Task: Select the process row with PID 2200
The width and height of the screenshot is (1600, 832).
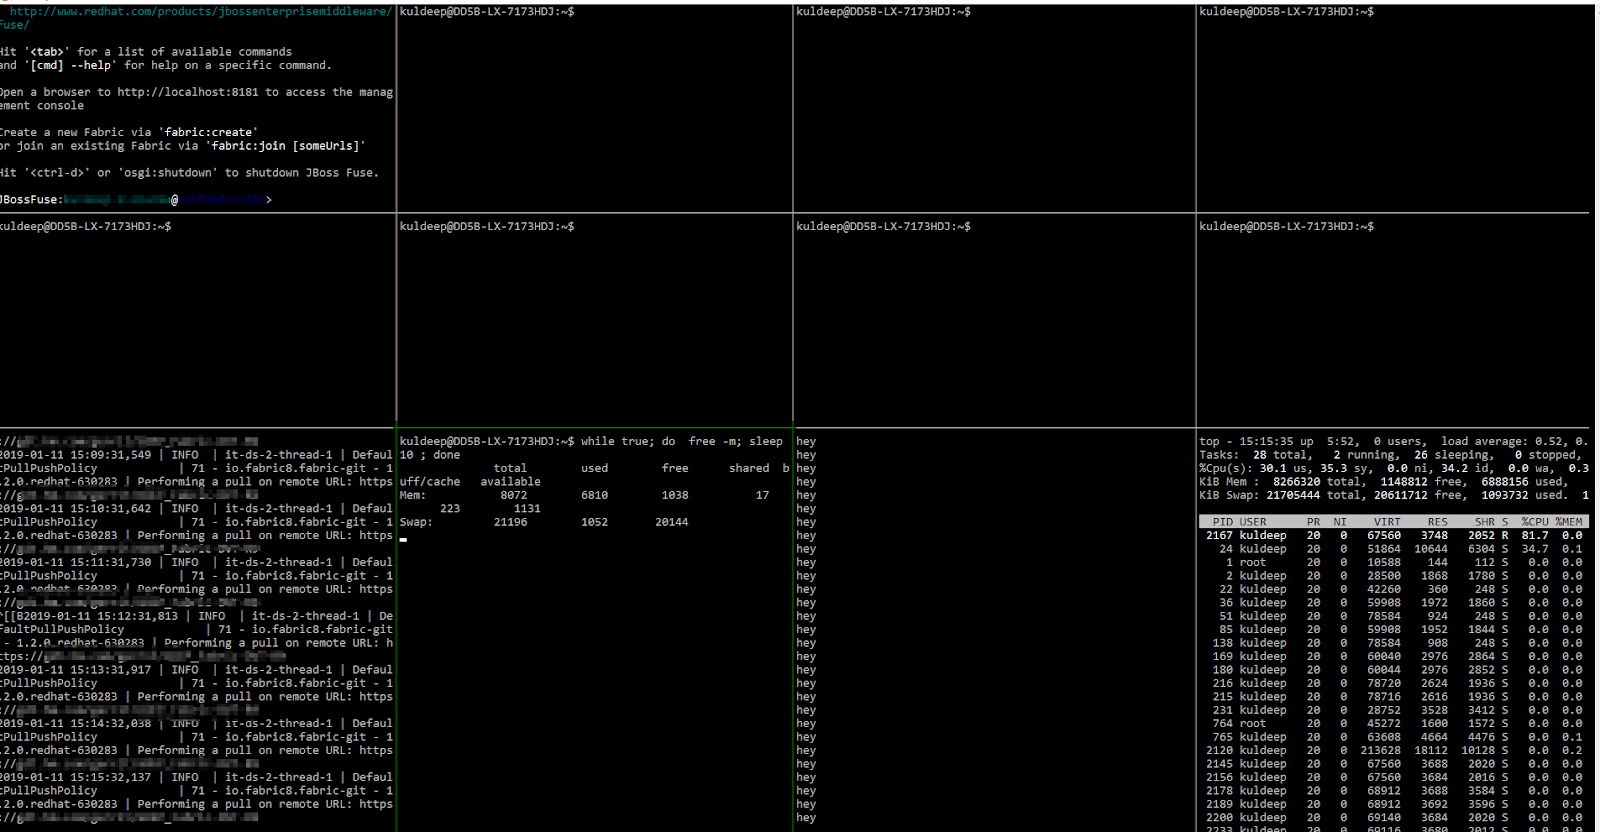Action: tap(1394, 818)
